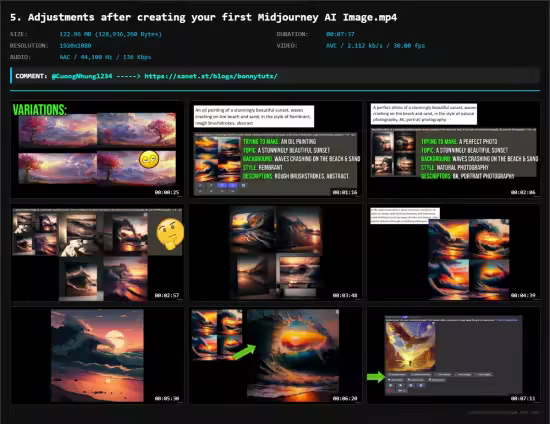This screenshot has height=424, width=550.
Task: Click the 'TRYING TO MAKE: AN OIL PAINTING' line
Action: (x=280, y=142)
